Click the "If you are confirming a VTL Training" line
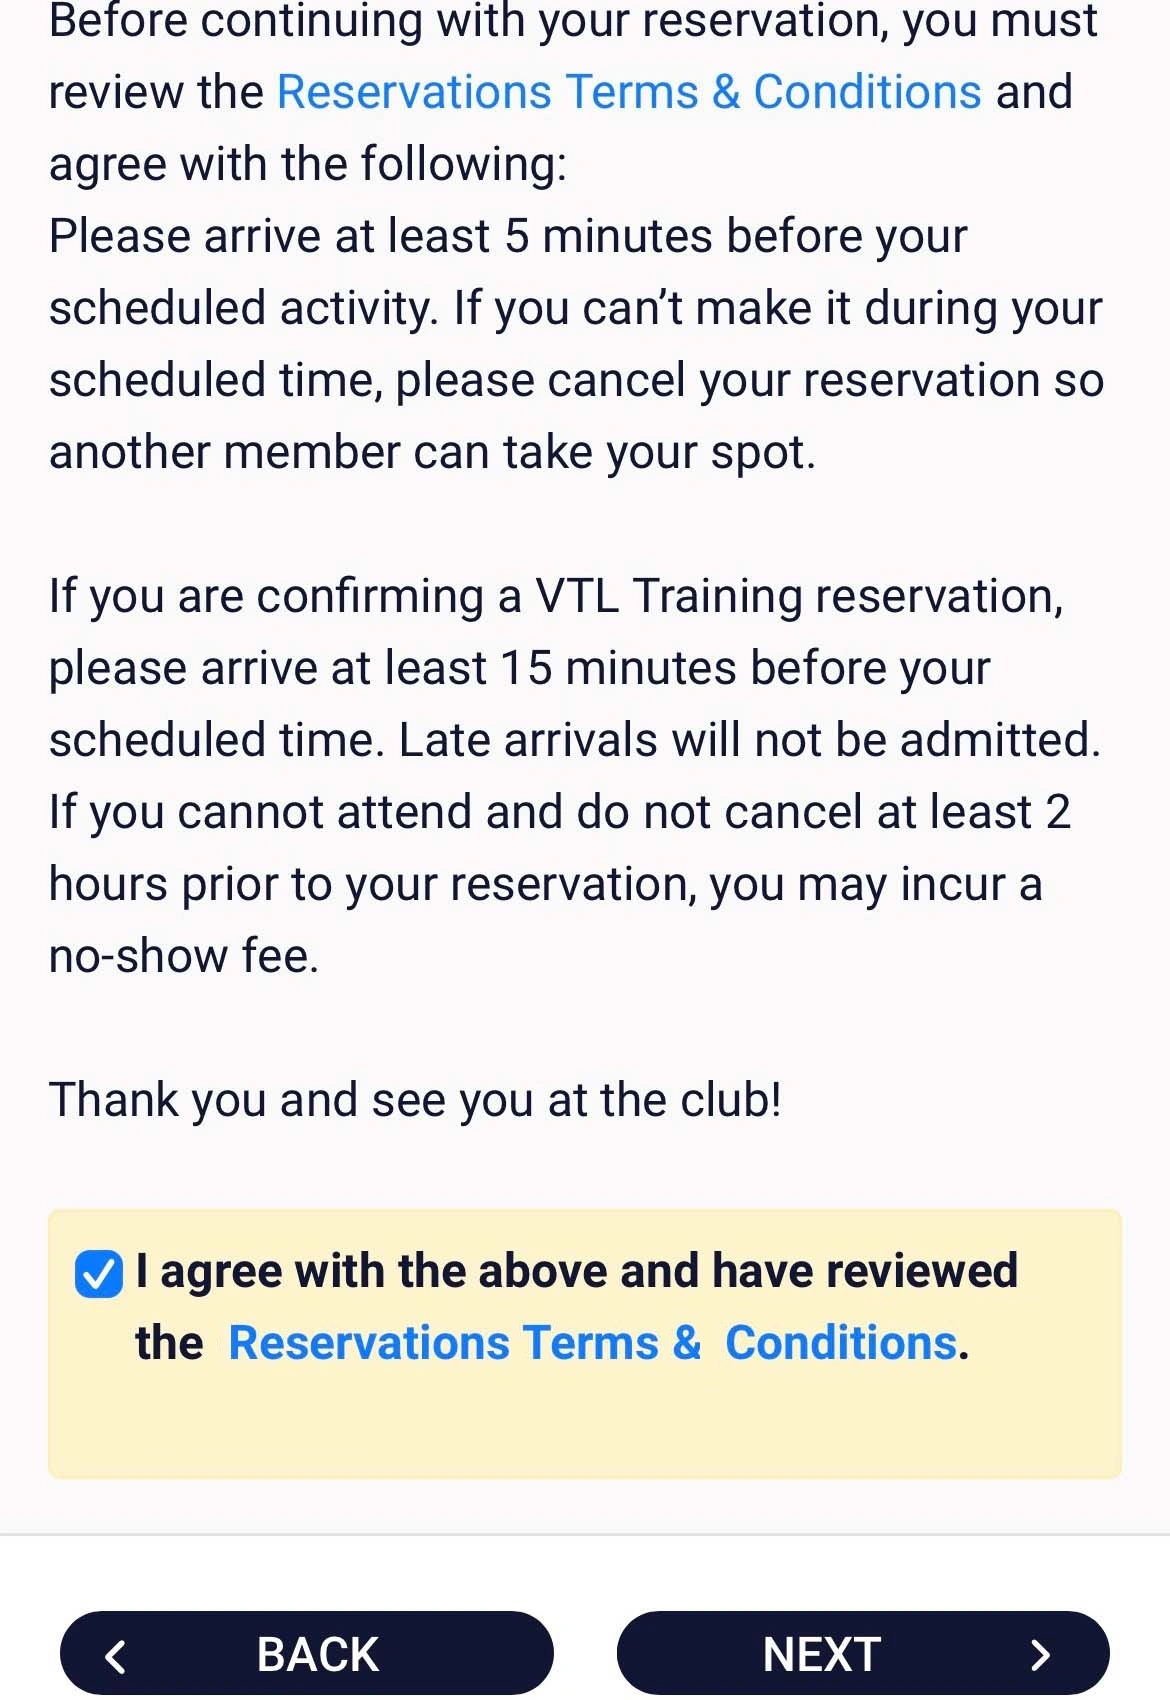 555,596
